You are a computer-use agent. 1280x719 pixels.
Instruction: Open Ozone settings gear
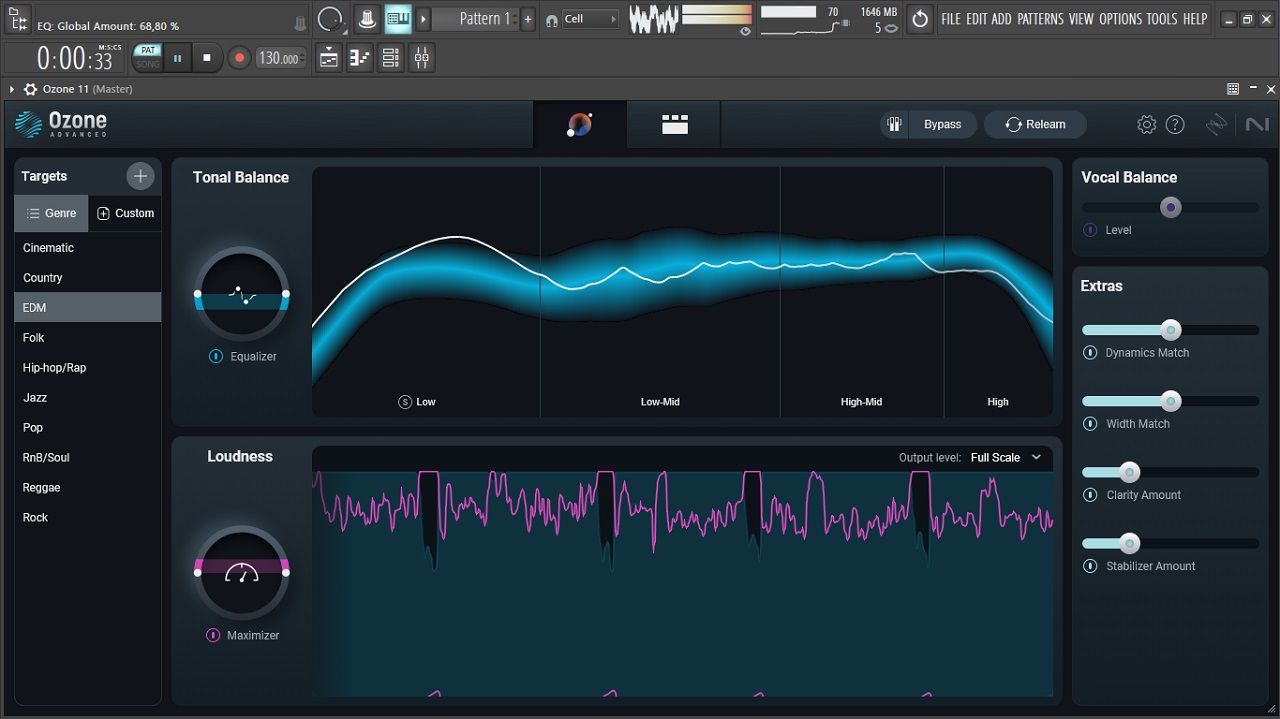(1146, 125)
